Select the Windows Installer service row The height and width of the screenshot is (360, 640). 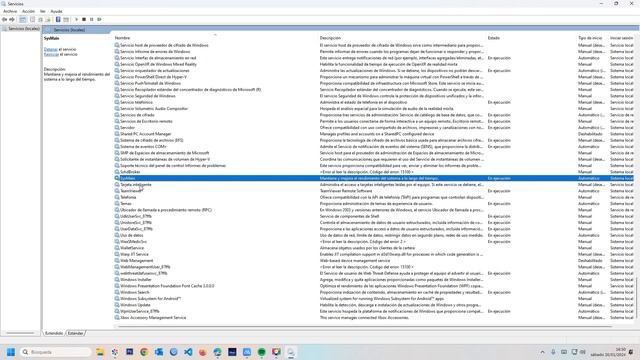(x=373, y=280)
